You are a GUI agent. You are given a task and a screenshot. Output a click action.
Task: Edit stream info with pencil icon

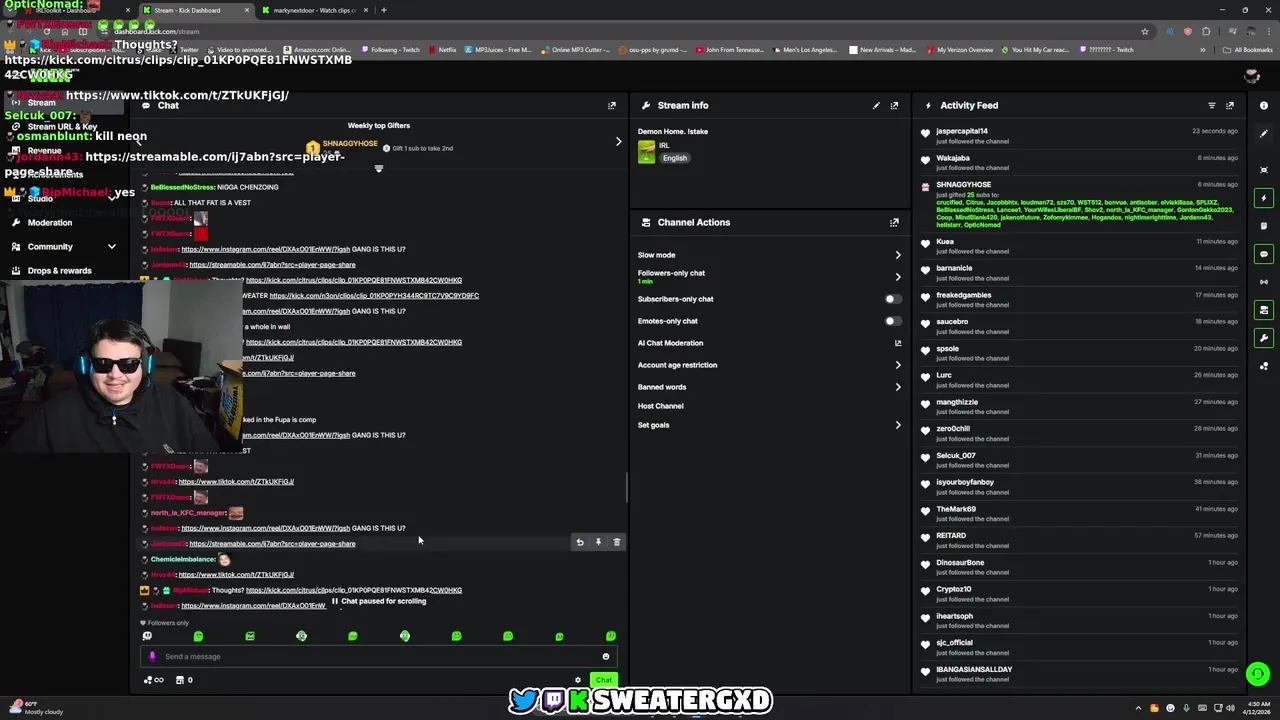(x=877, y=105)
